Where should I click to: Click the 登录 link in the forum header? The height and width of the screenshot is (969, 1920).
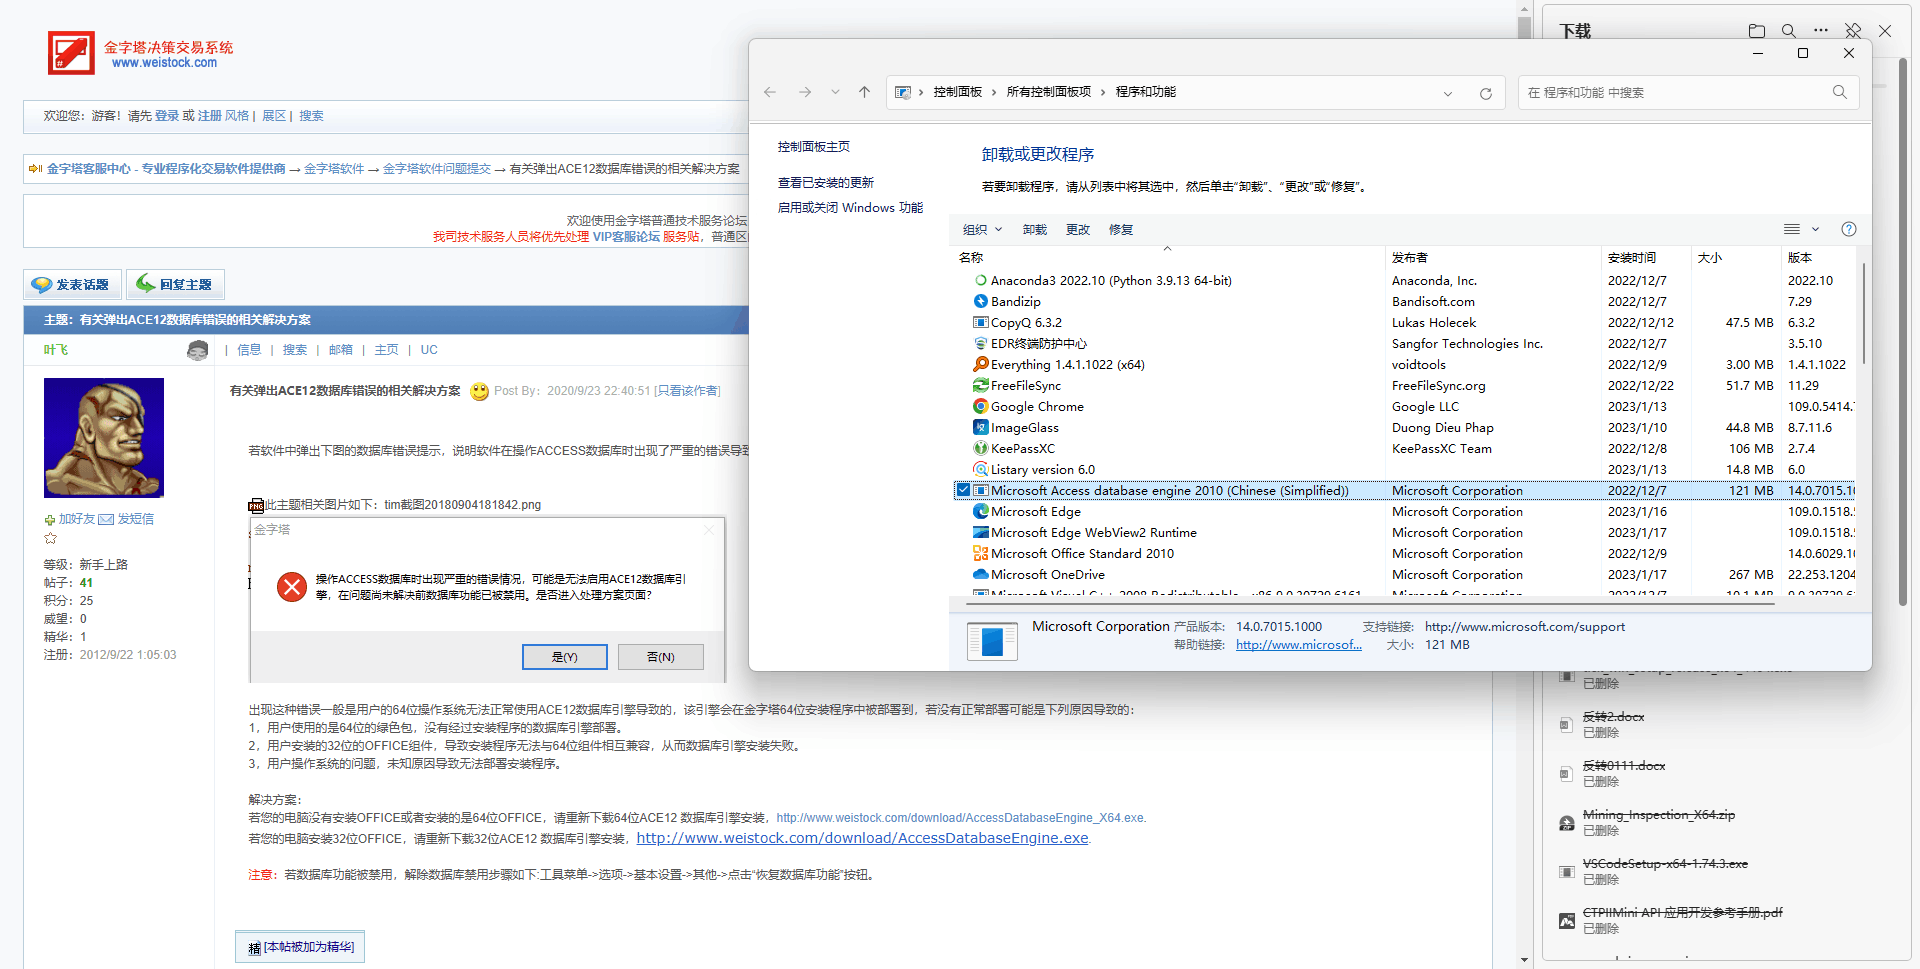pyautogui.click(x=167, y=116)
